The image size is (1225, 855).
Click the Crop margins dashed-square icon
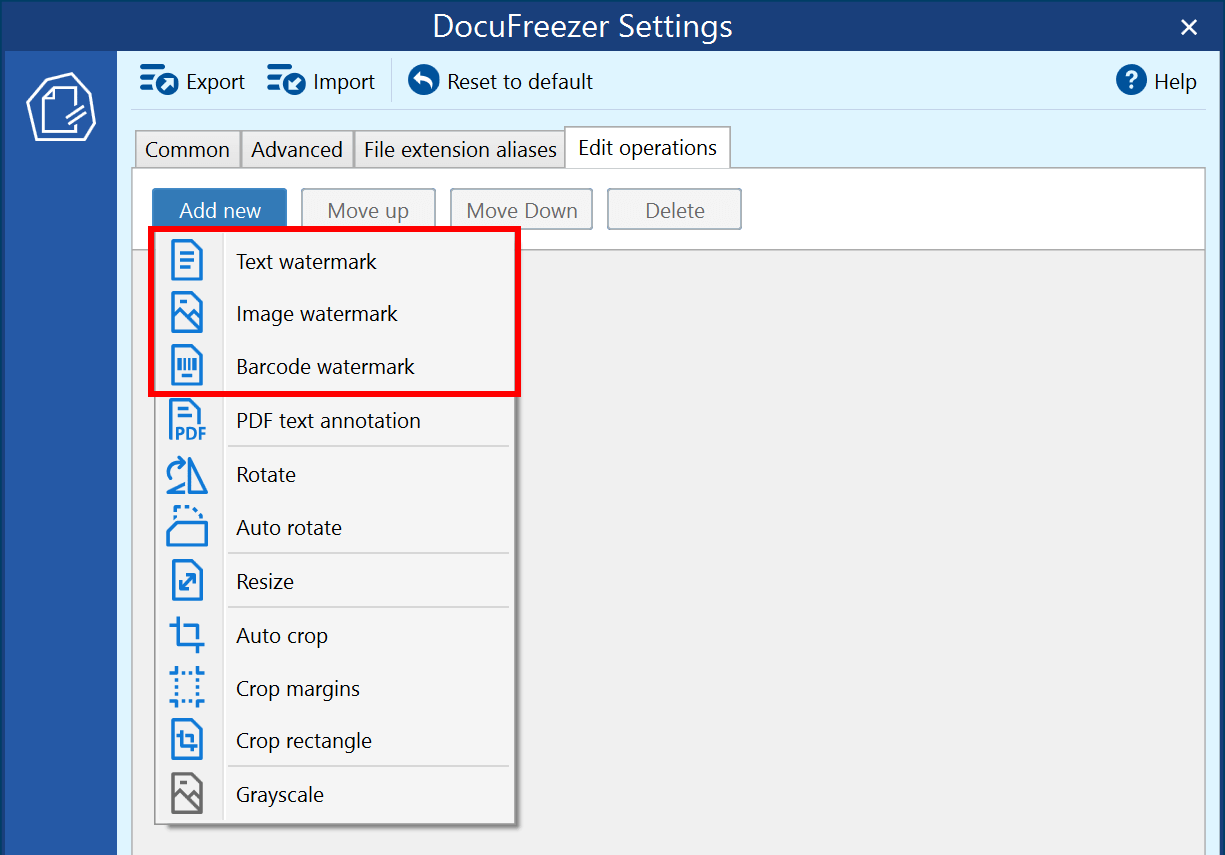(x=187, y=688)
